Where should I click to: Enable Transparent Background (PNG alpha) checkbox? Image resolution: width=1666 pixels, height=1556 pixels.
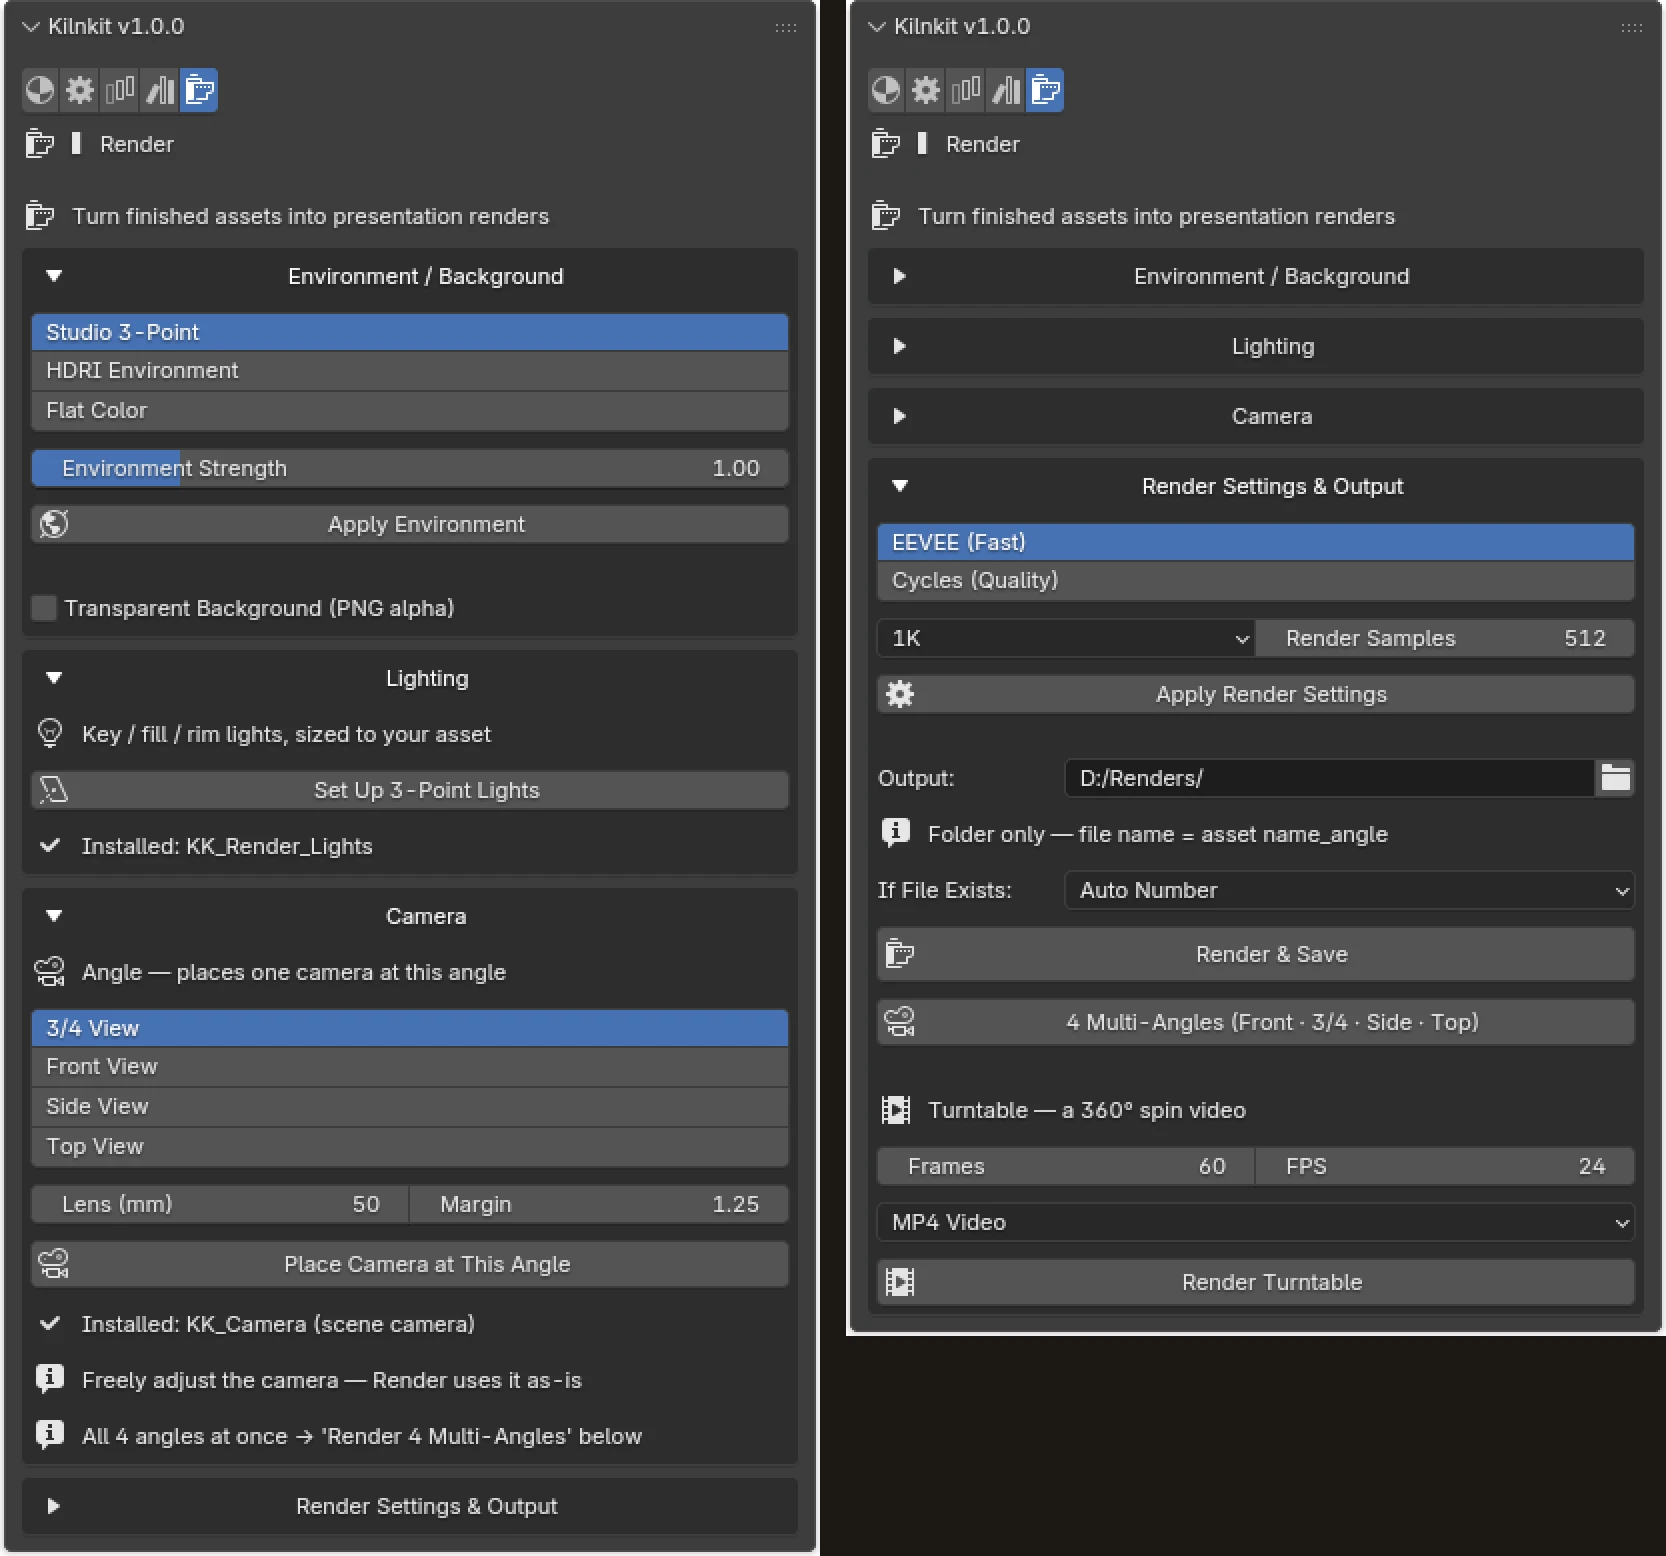[44, 608]
